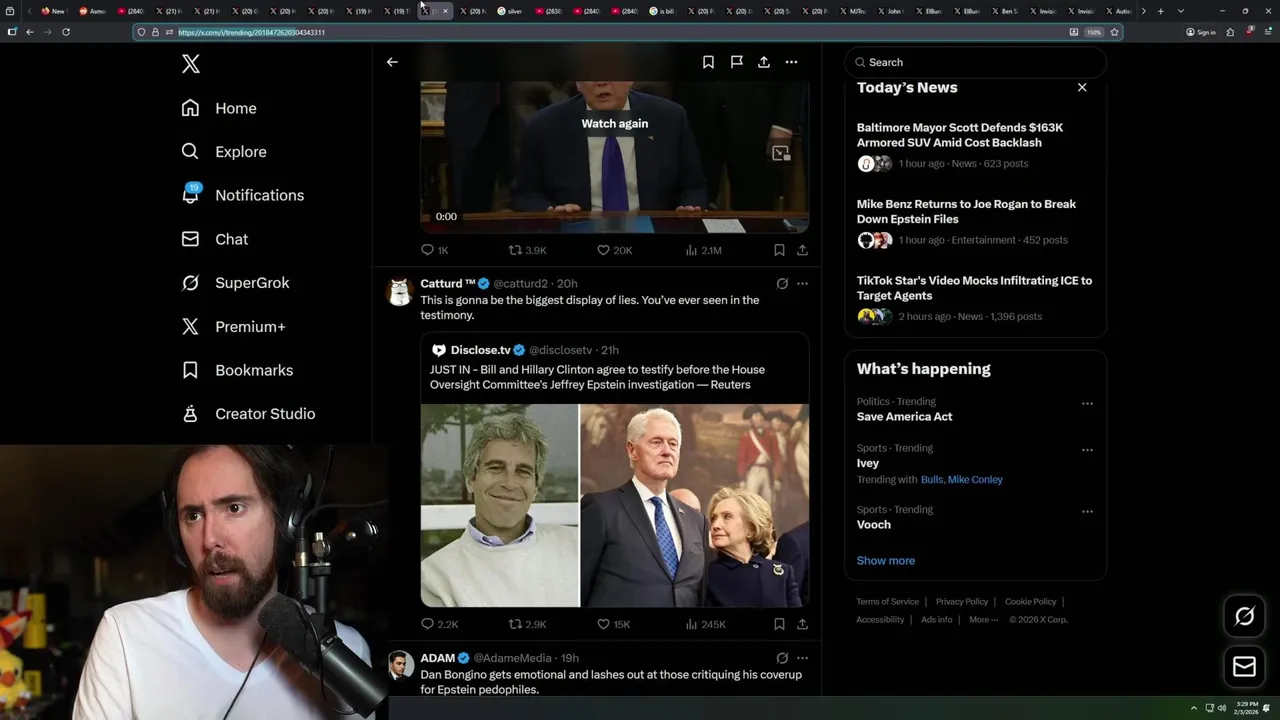Repost Catturd's post with 2.9K reposts

pyautogui.click(x=528, y=624)
